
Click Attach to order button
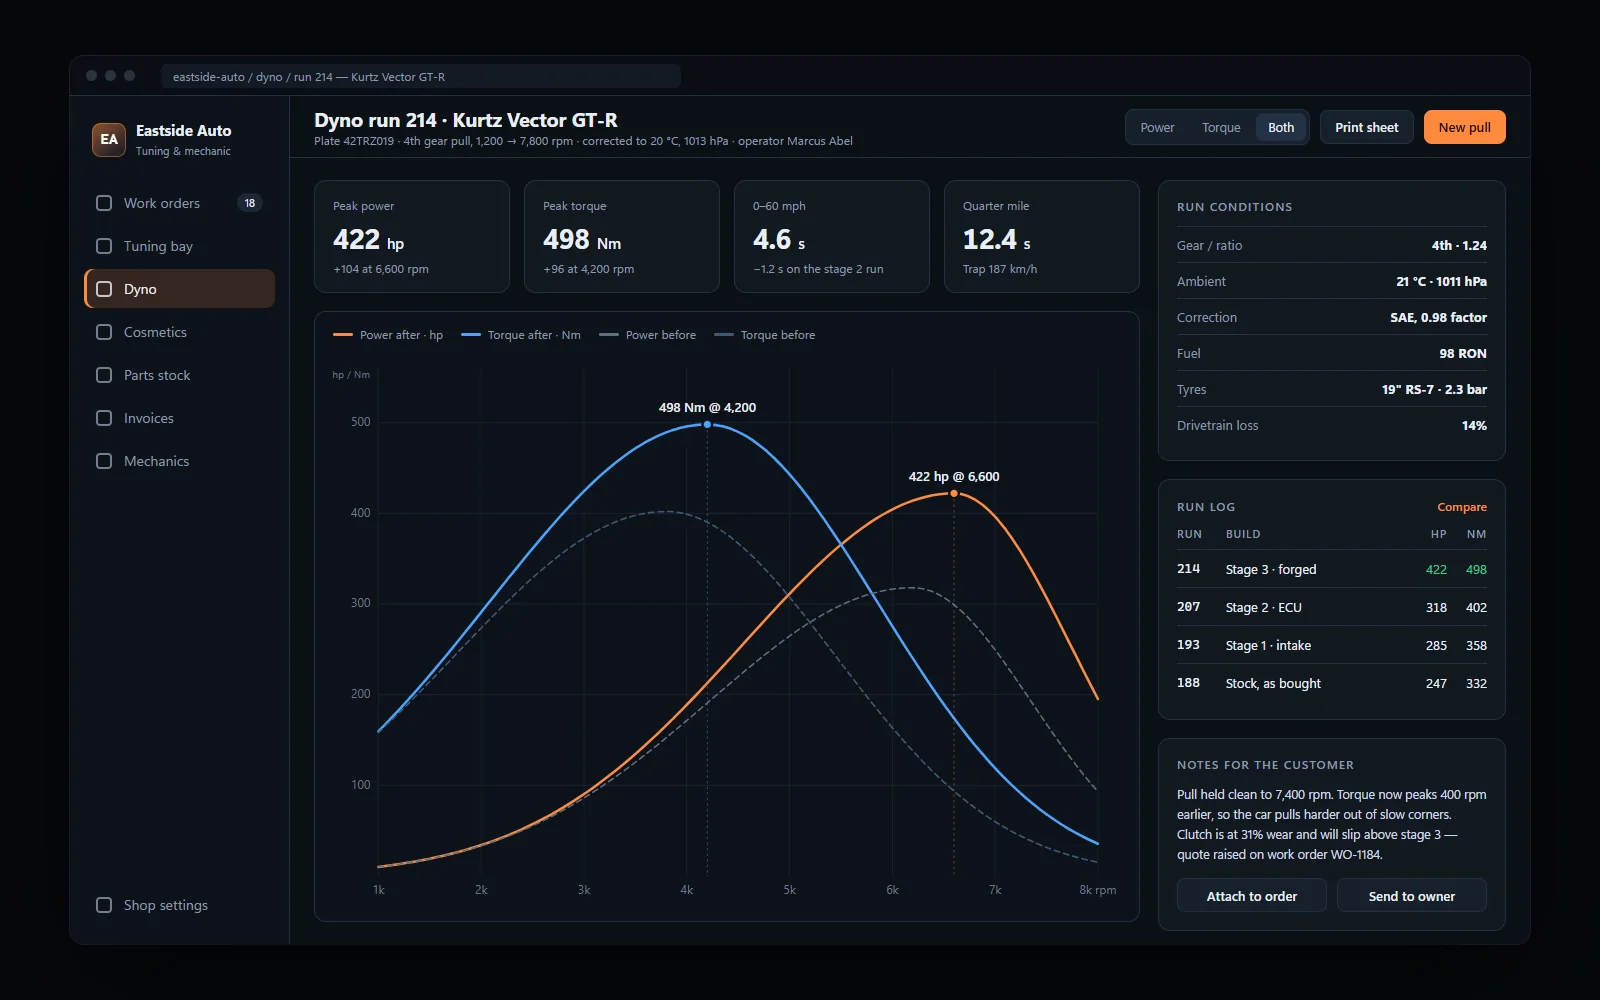1251,896
